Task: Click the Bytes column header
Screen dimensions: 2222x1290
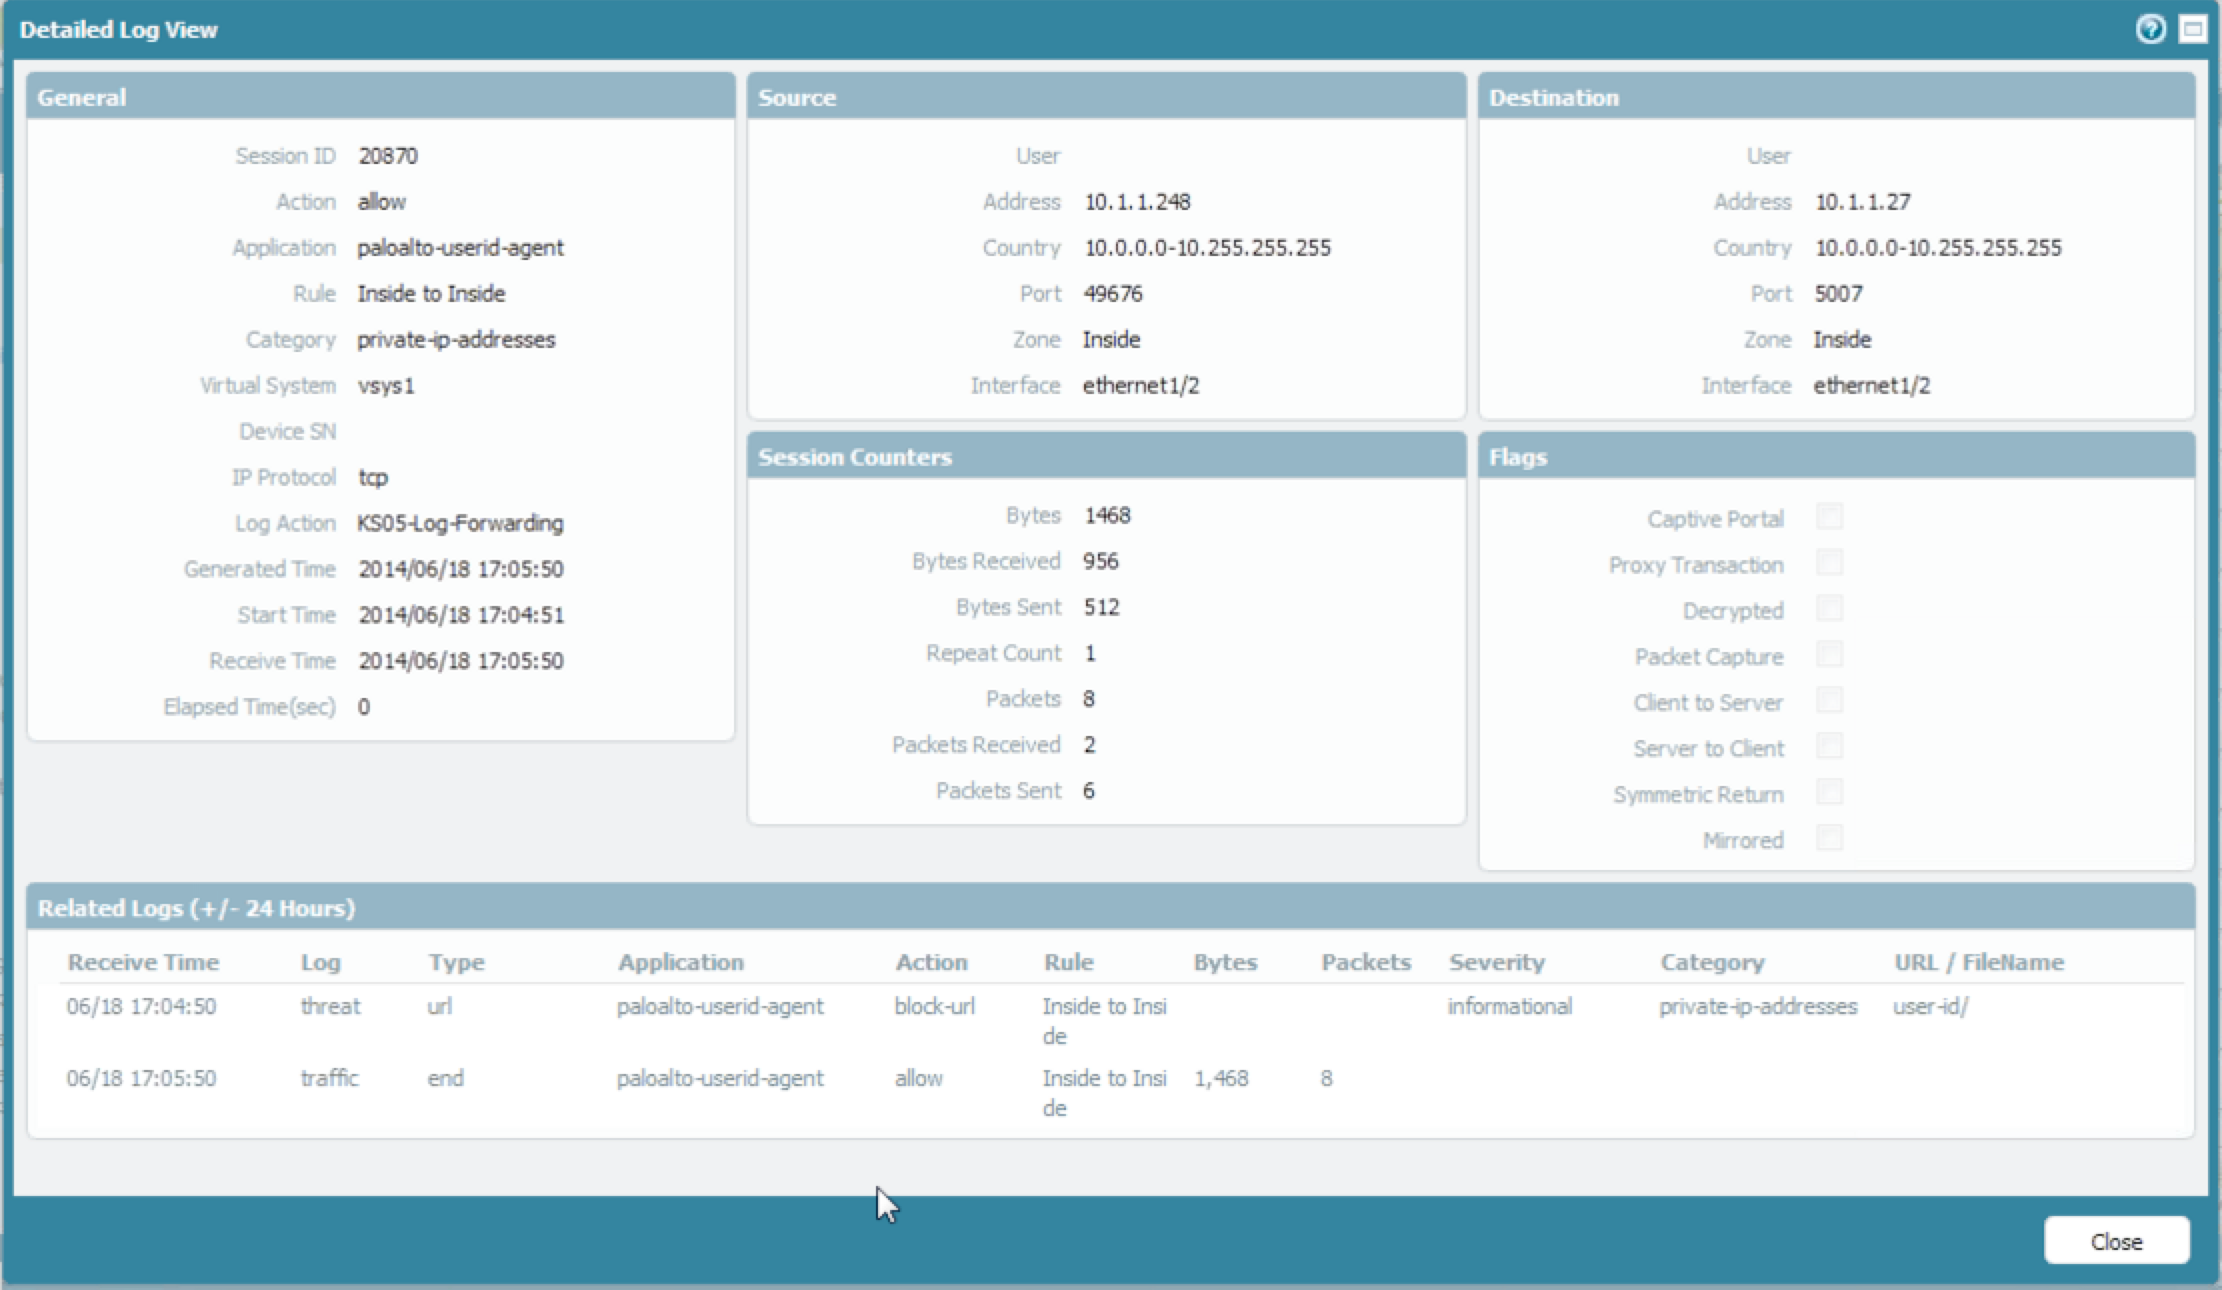Action: pos(1225,962)
